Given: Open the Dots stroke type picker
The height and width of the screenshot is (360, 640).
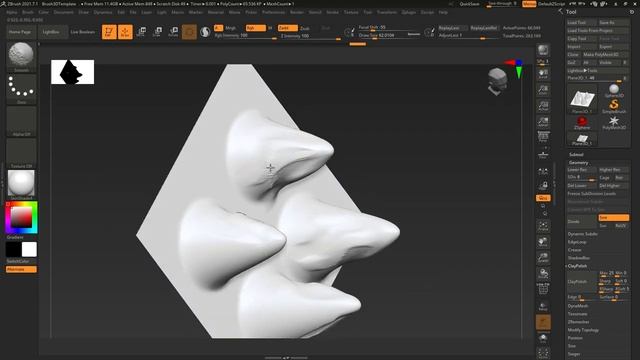Looking at the screenshot, I should (x=21, y=89).
